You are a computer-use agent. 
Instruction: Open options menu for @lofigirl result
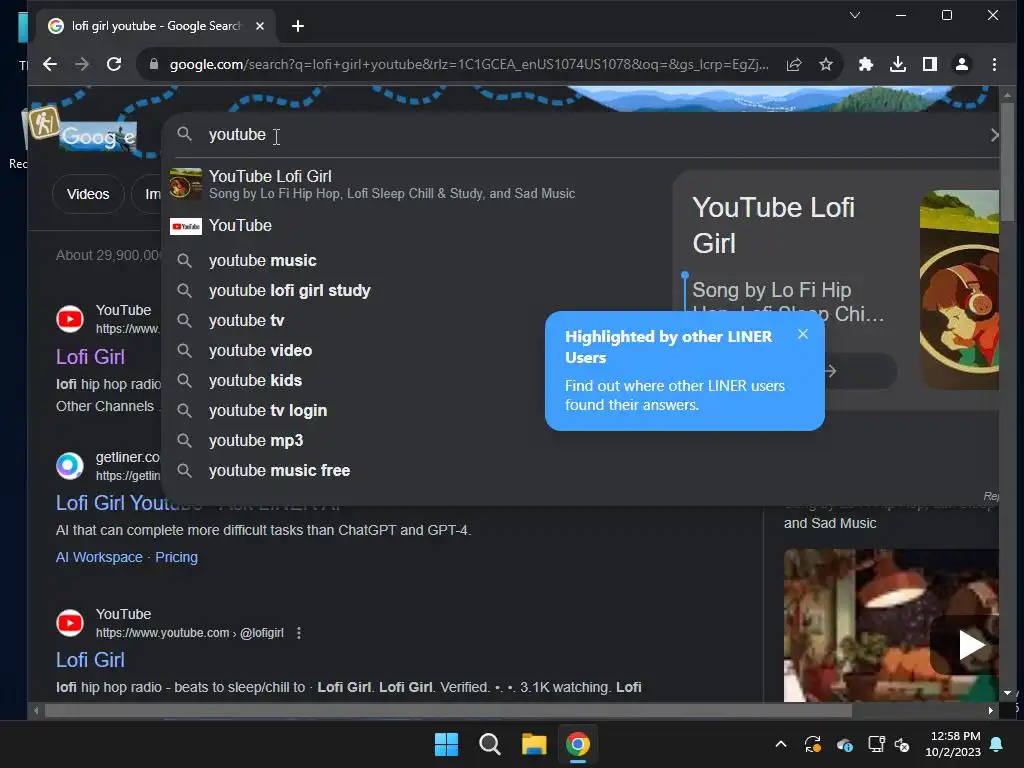pyautogui.click(x=299, y=633)
